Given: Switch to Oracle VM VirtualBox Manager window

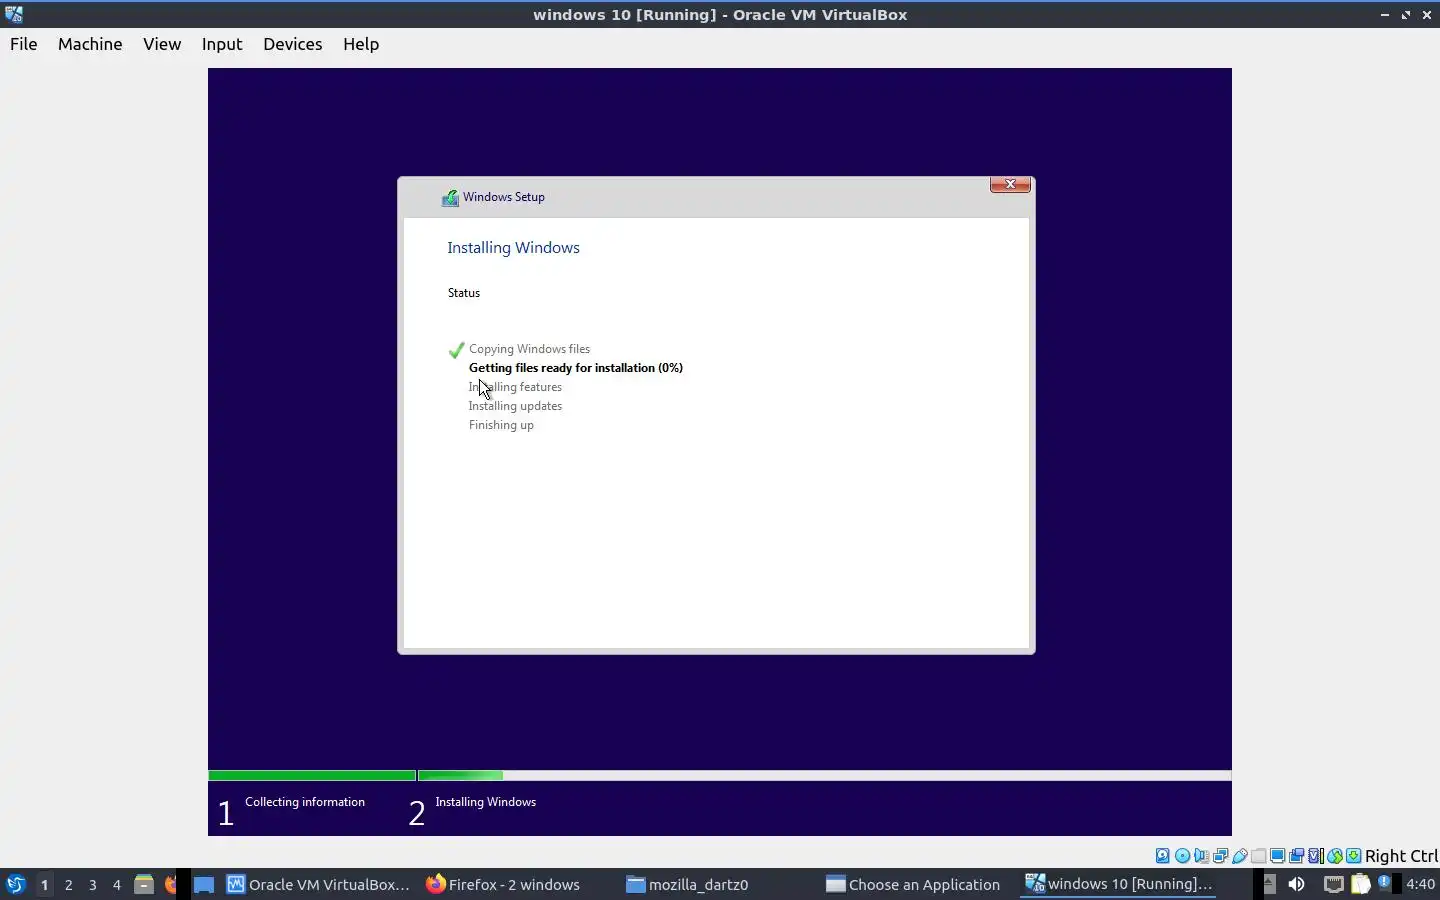Looking at the screenshot, I should pyautogui.click(x=318, y=884).
